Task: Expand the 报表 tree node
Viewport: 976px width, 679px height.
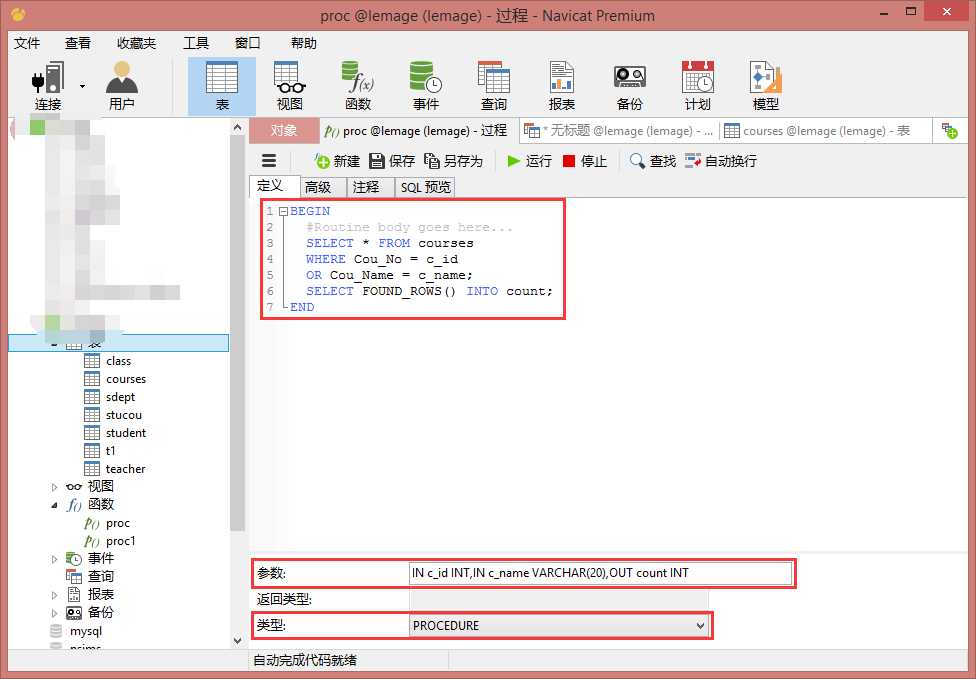Action: point(54,595)
